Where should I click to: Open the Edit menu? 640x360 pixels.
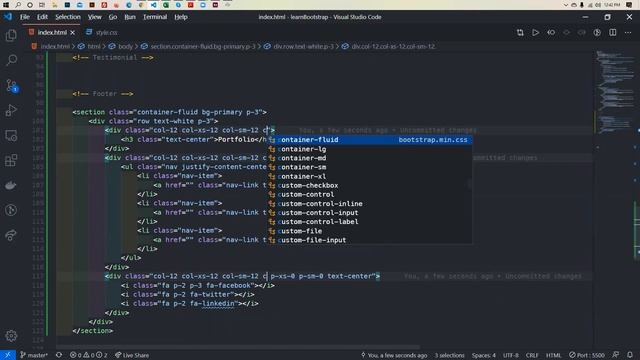[42, 17]
